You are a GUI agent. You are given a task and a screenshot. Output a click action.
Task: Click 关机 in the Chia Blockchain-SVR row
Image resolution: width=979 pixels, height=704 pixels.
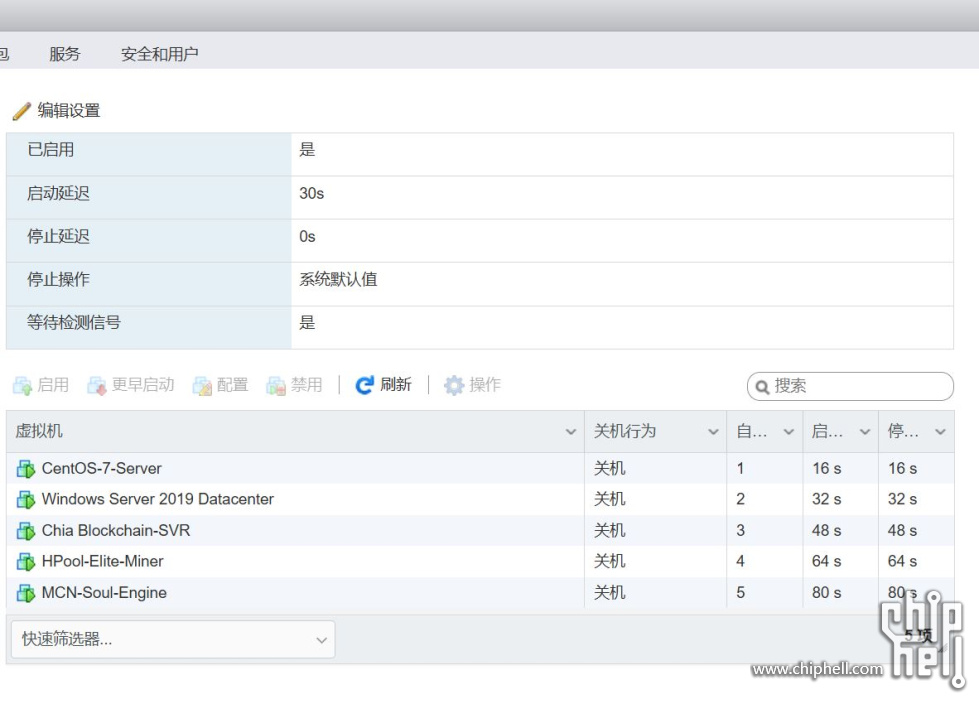tap(609, 530)
